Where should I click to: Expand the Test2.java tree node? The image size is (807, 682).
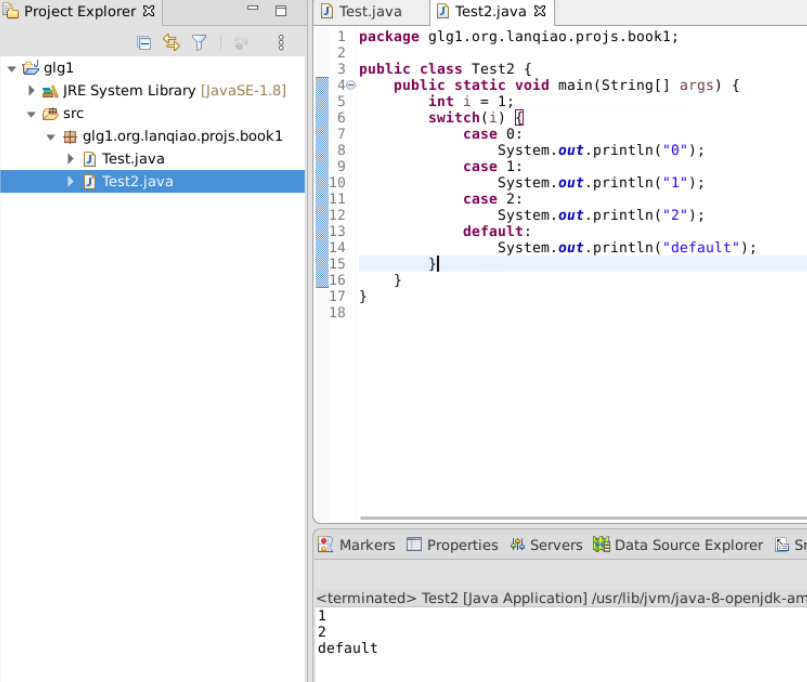click(x=71, y=181)
